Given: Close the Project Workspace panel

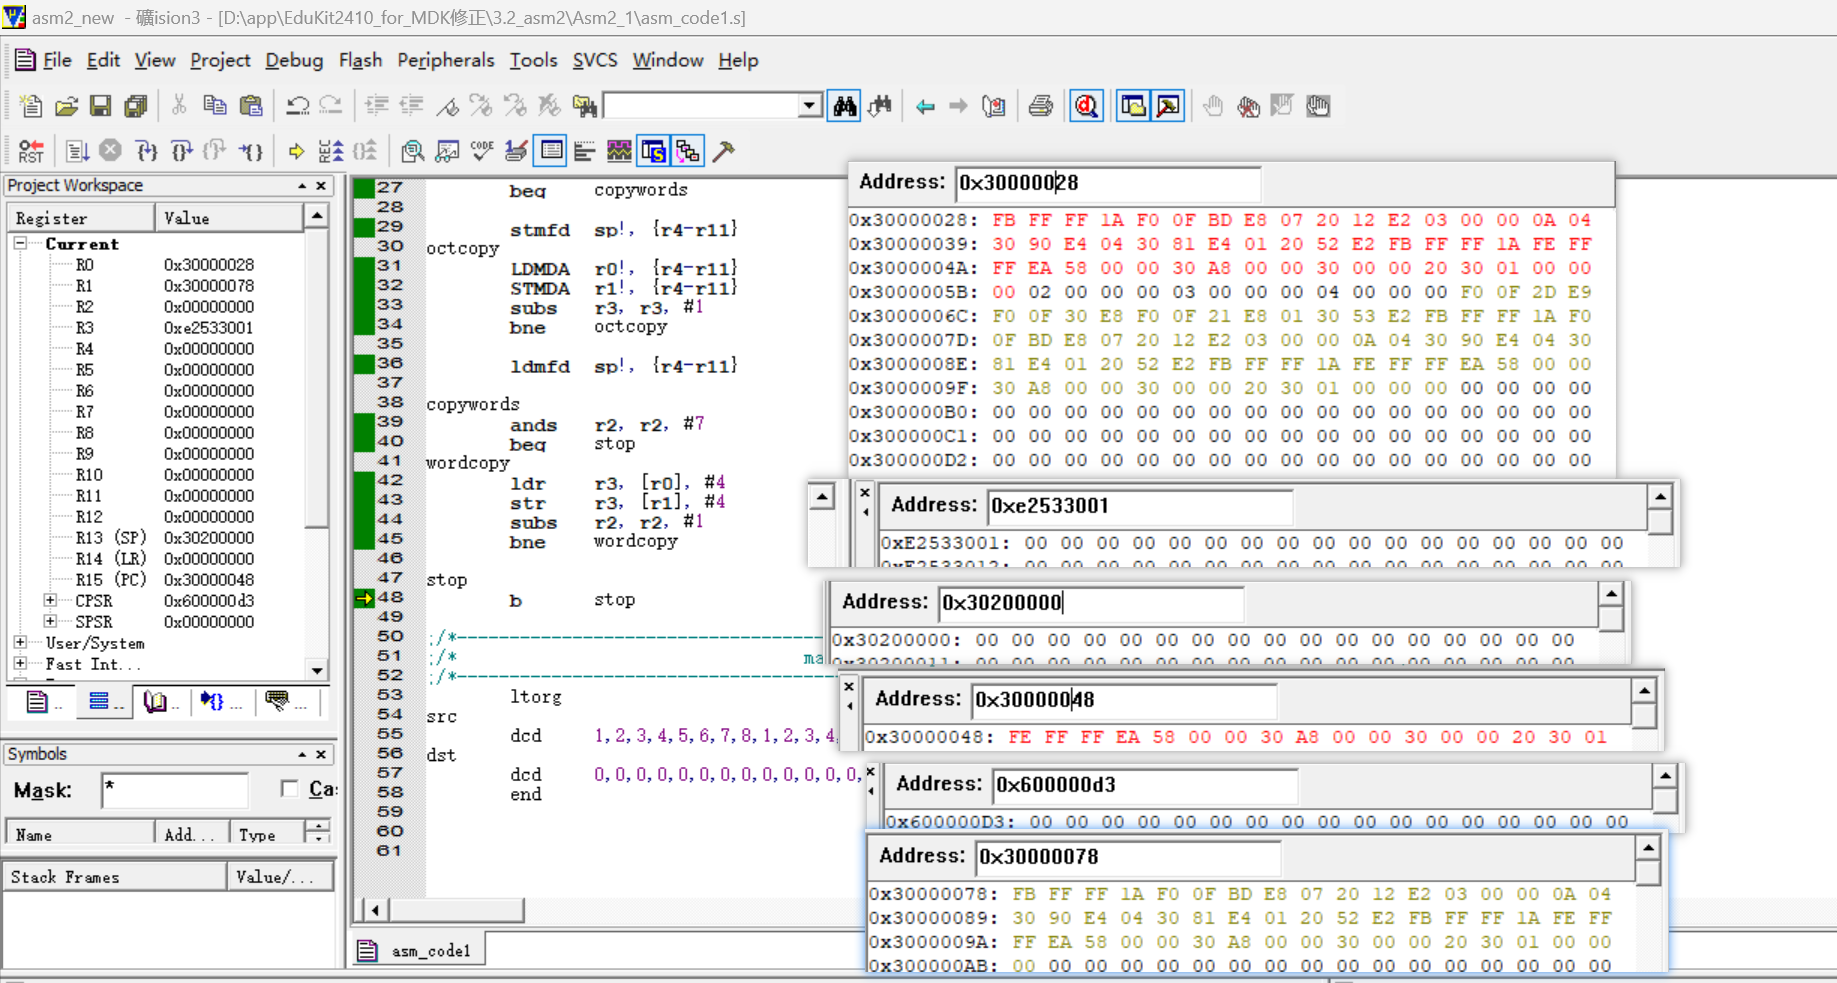Looking at the screenshot, I should point(321,186).
